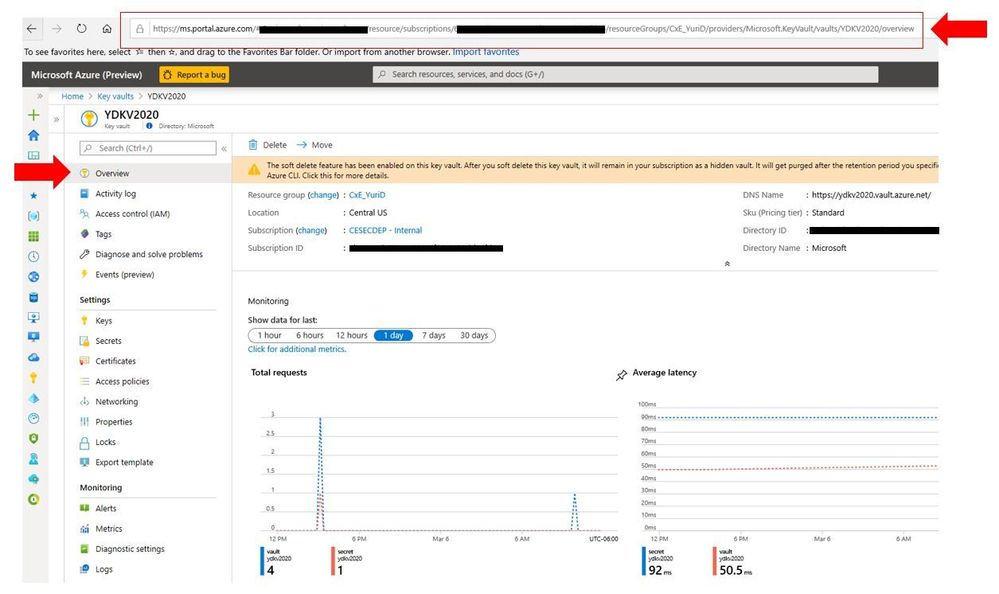Open the blue globe icon in the rail

[34, 277]
